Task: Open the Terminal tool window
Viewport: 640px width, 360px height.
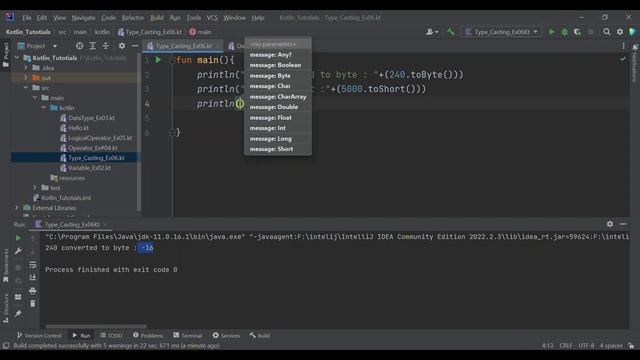Action: coord(188,336)
